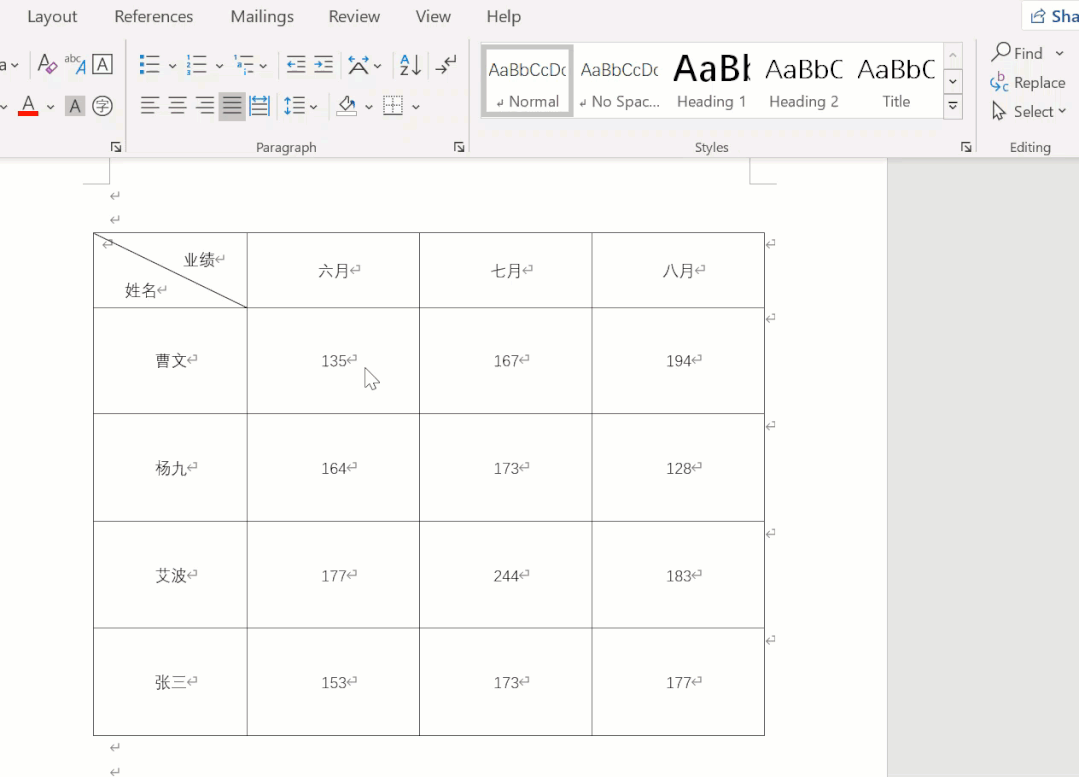Open the Font dialog launcher
The height and width of the screenshot is (777, 1079).
[x=116, y=147]
